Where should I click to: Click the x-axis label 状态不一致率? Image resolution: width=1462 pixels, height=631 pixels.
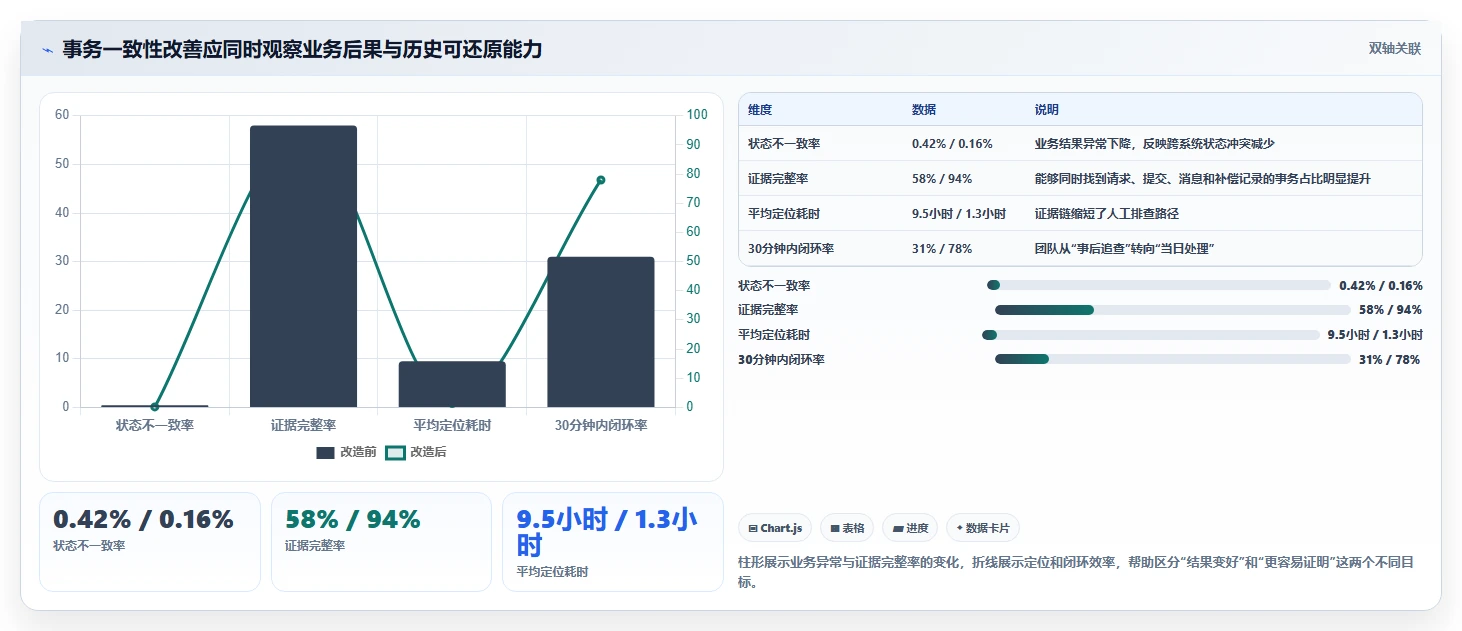(x=155, y=425)
